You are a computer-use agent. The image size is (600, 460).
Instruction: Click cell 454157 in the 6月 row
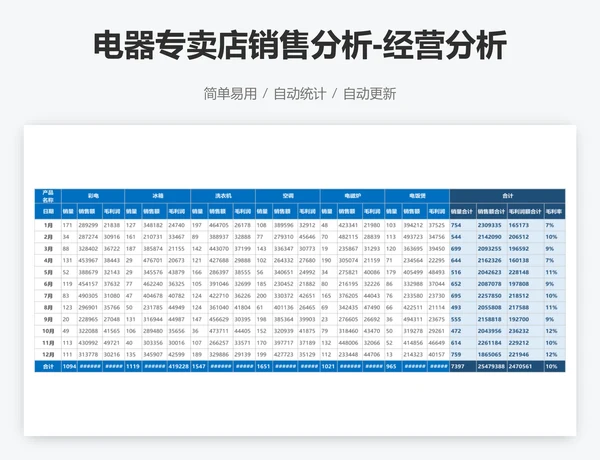[88, 284]
